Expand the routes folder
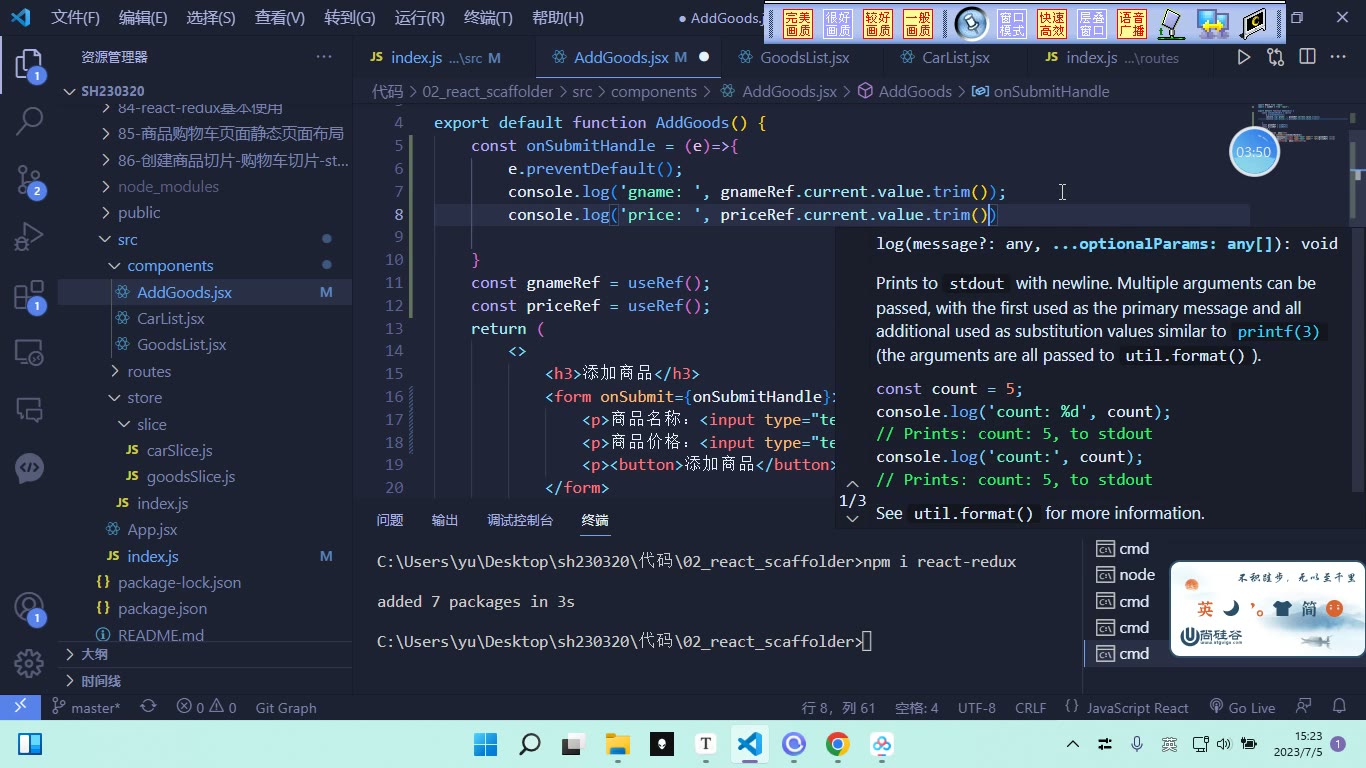1366x768 pixels. [x=149, y=371]
